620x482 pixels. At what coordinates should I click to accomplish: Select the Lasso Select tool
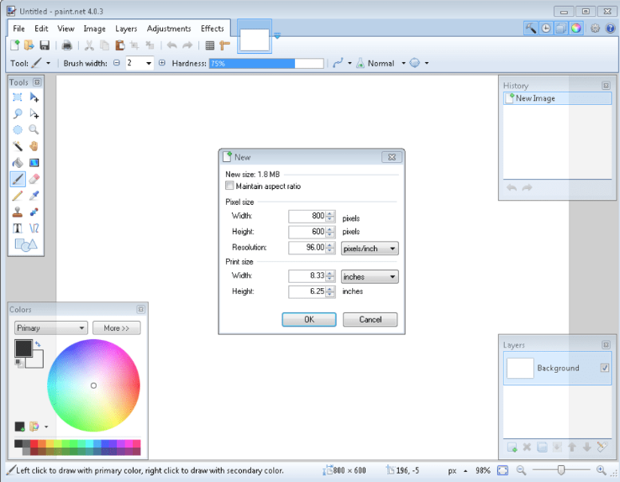(17, 114)
